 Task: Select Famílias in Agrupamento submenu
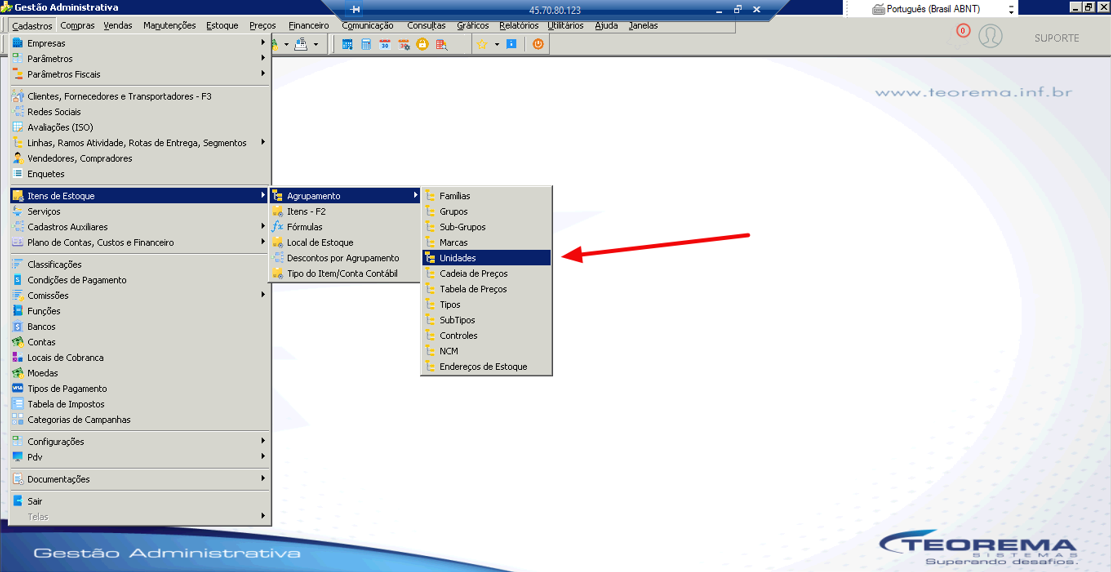pyautogui.click(x=486, y=196)
